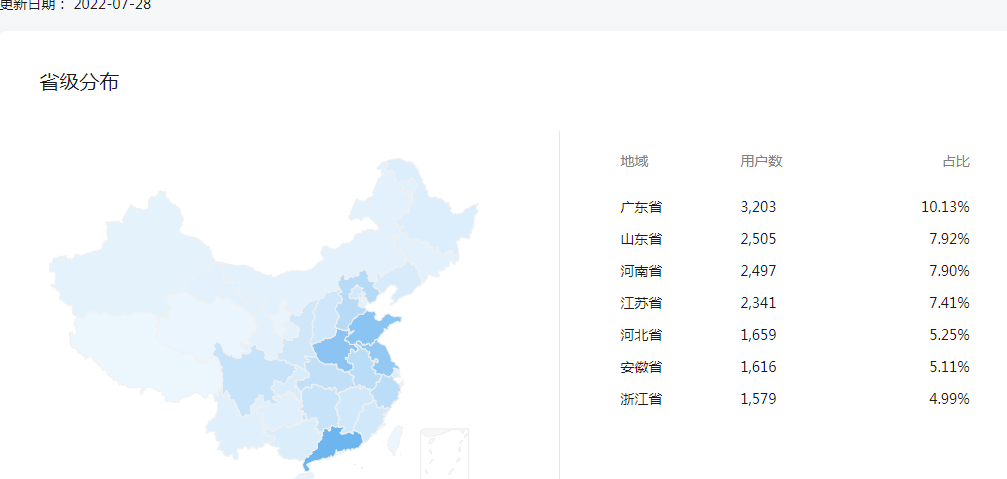Click the 江苏省 row label
This screenshot has width=1007, height=479.
[641, 303]
